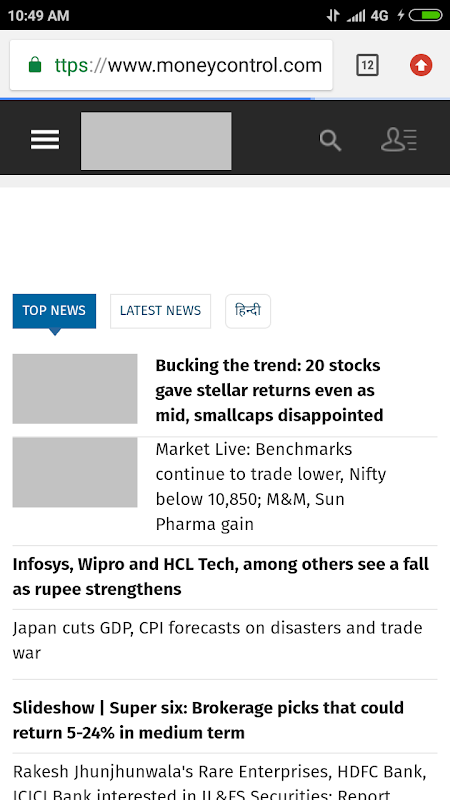Open the Market Live Benchmarks story

(271, 486)
